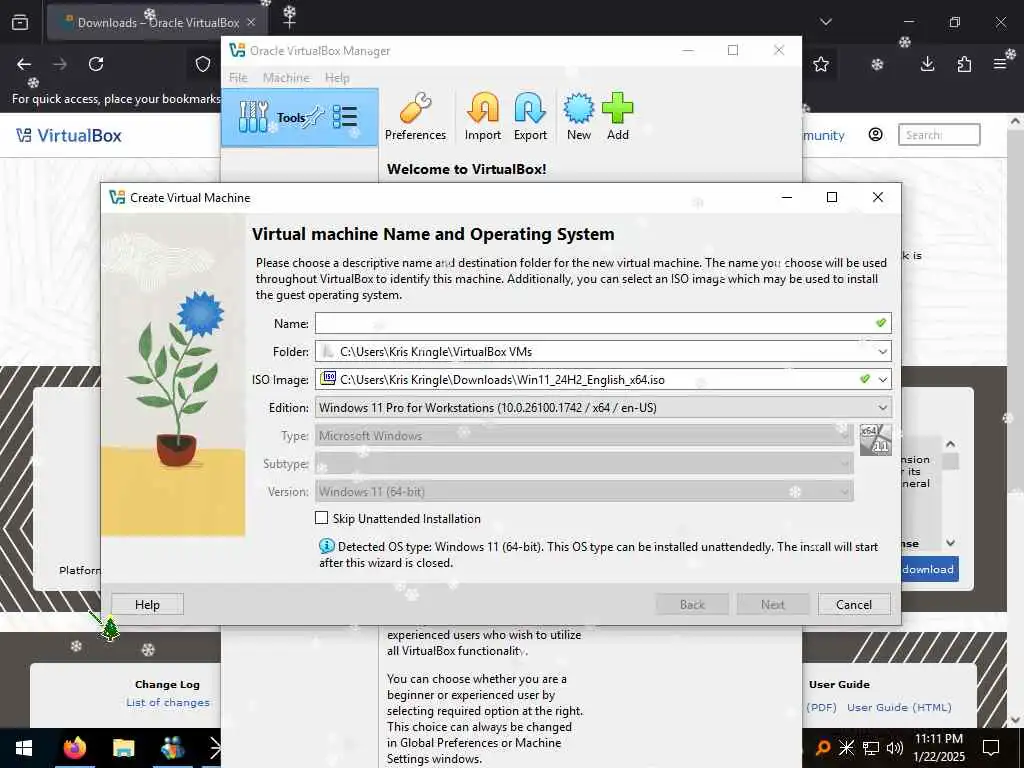The width and height of the screenshot is (1024, 768).
Task: Click the browser back arrow
Action: pos(24,64)
